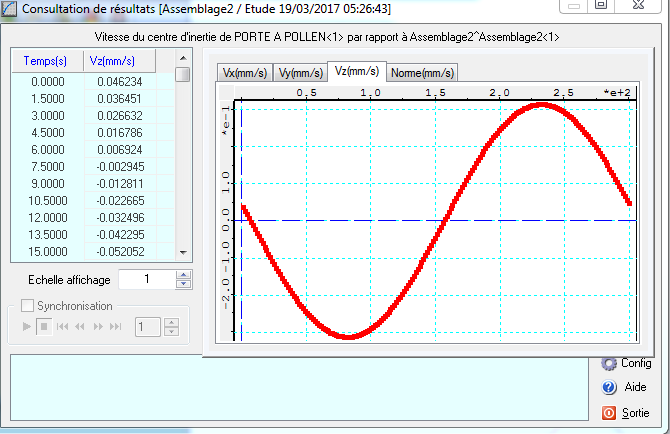Select time cell 7.5000
670x434 pixels.
pyautogui.click(x=48, y=167)
